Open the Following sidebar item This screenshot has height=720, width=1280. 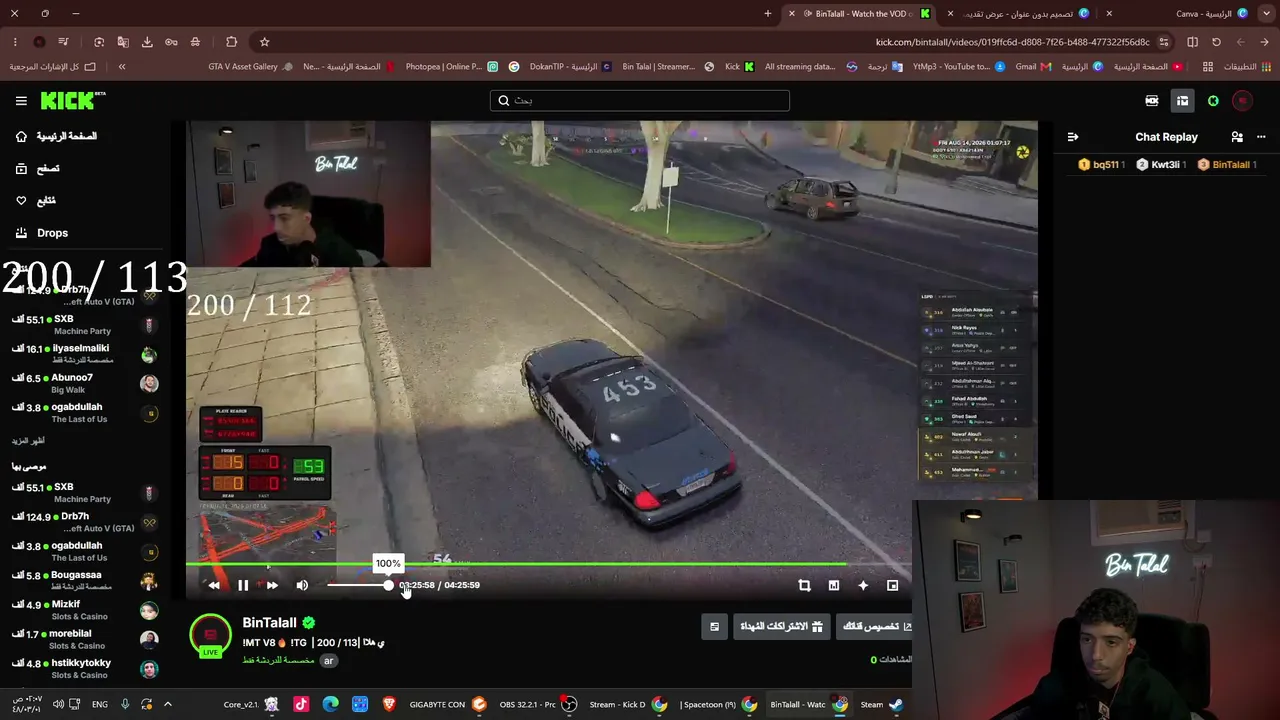36,201
